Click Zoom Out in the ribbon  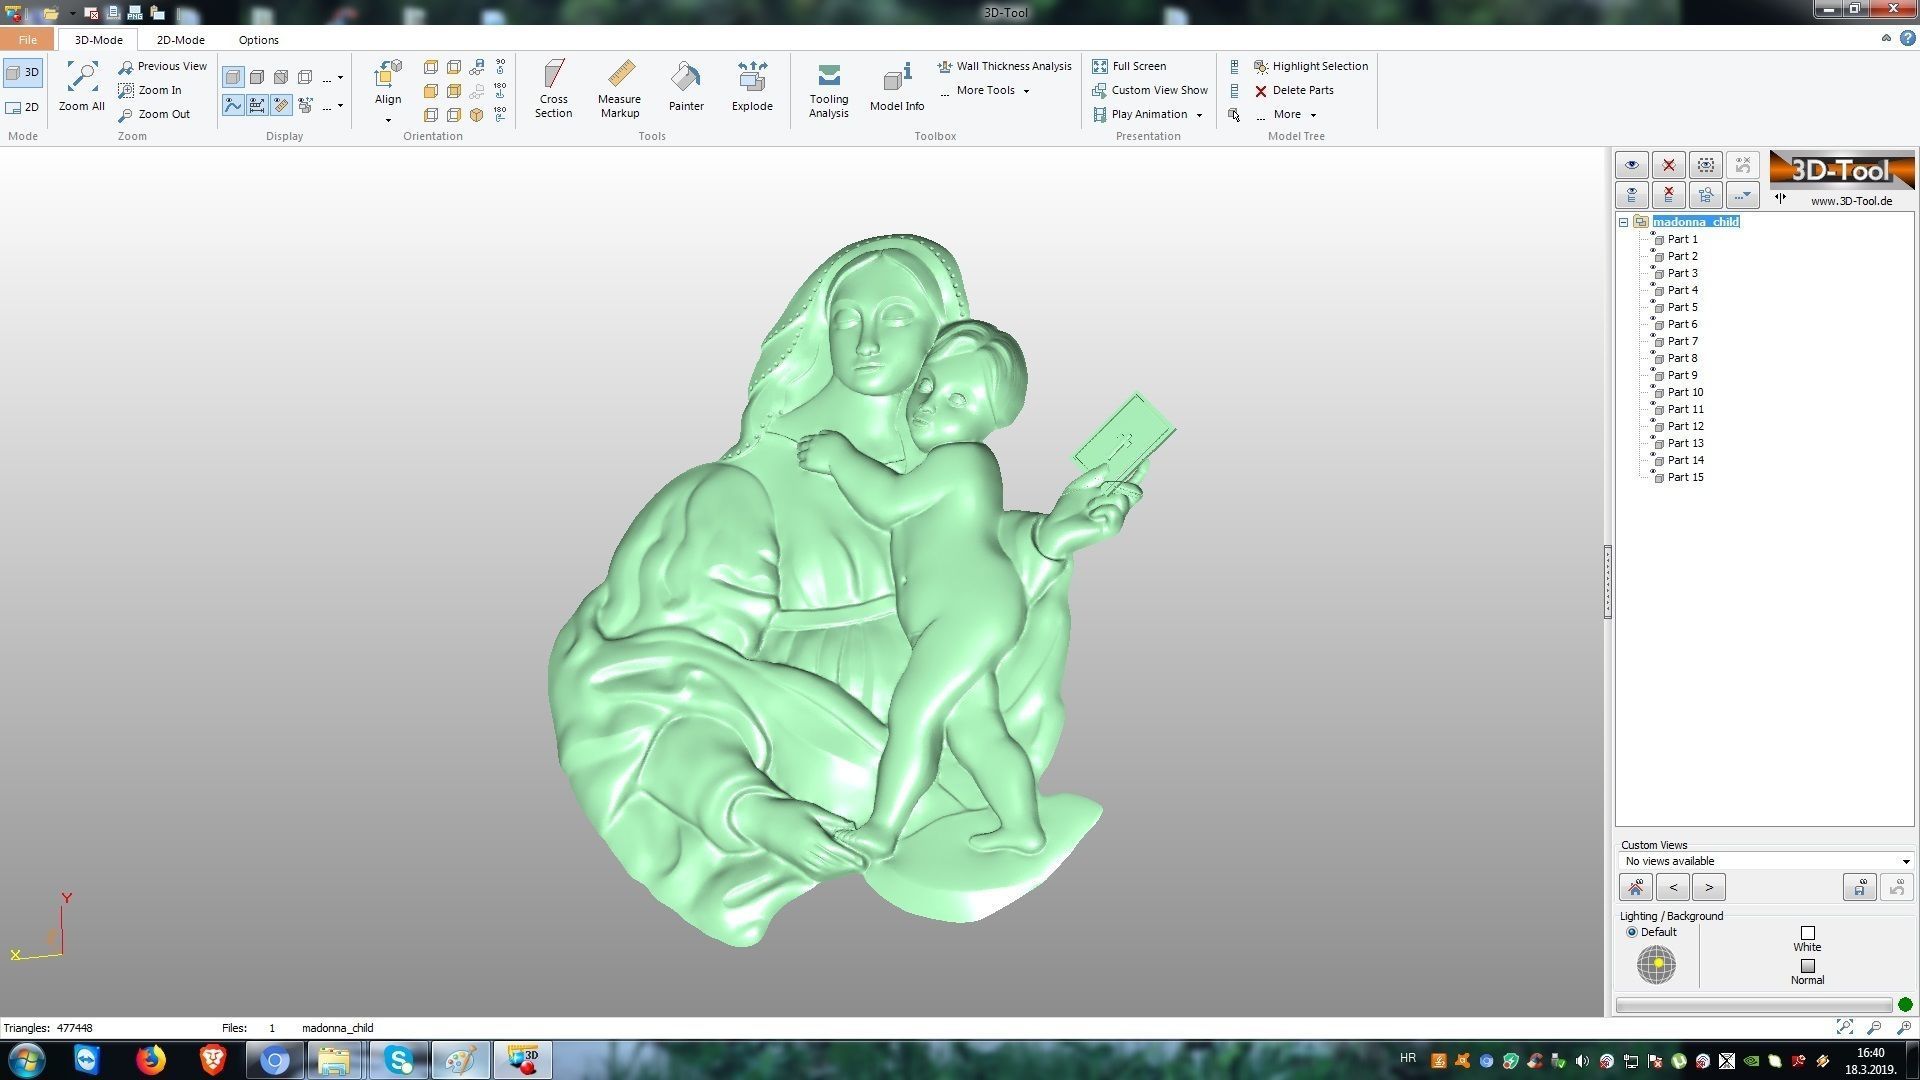(x=154, y=114)
